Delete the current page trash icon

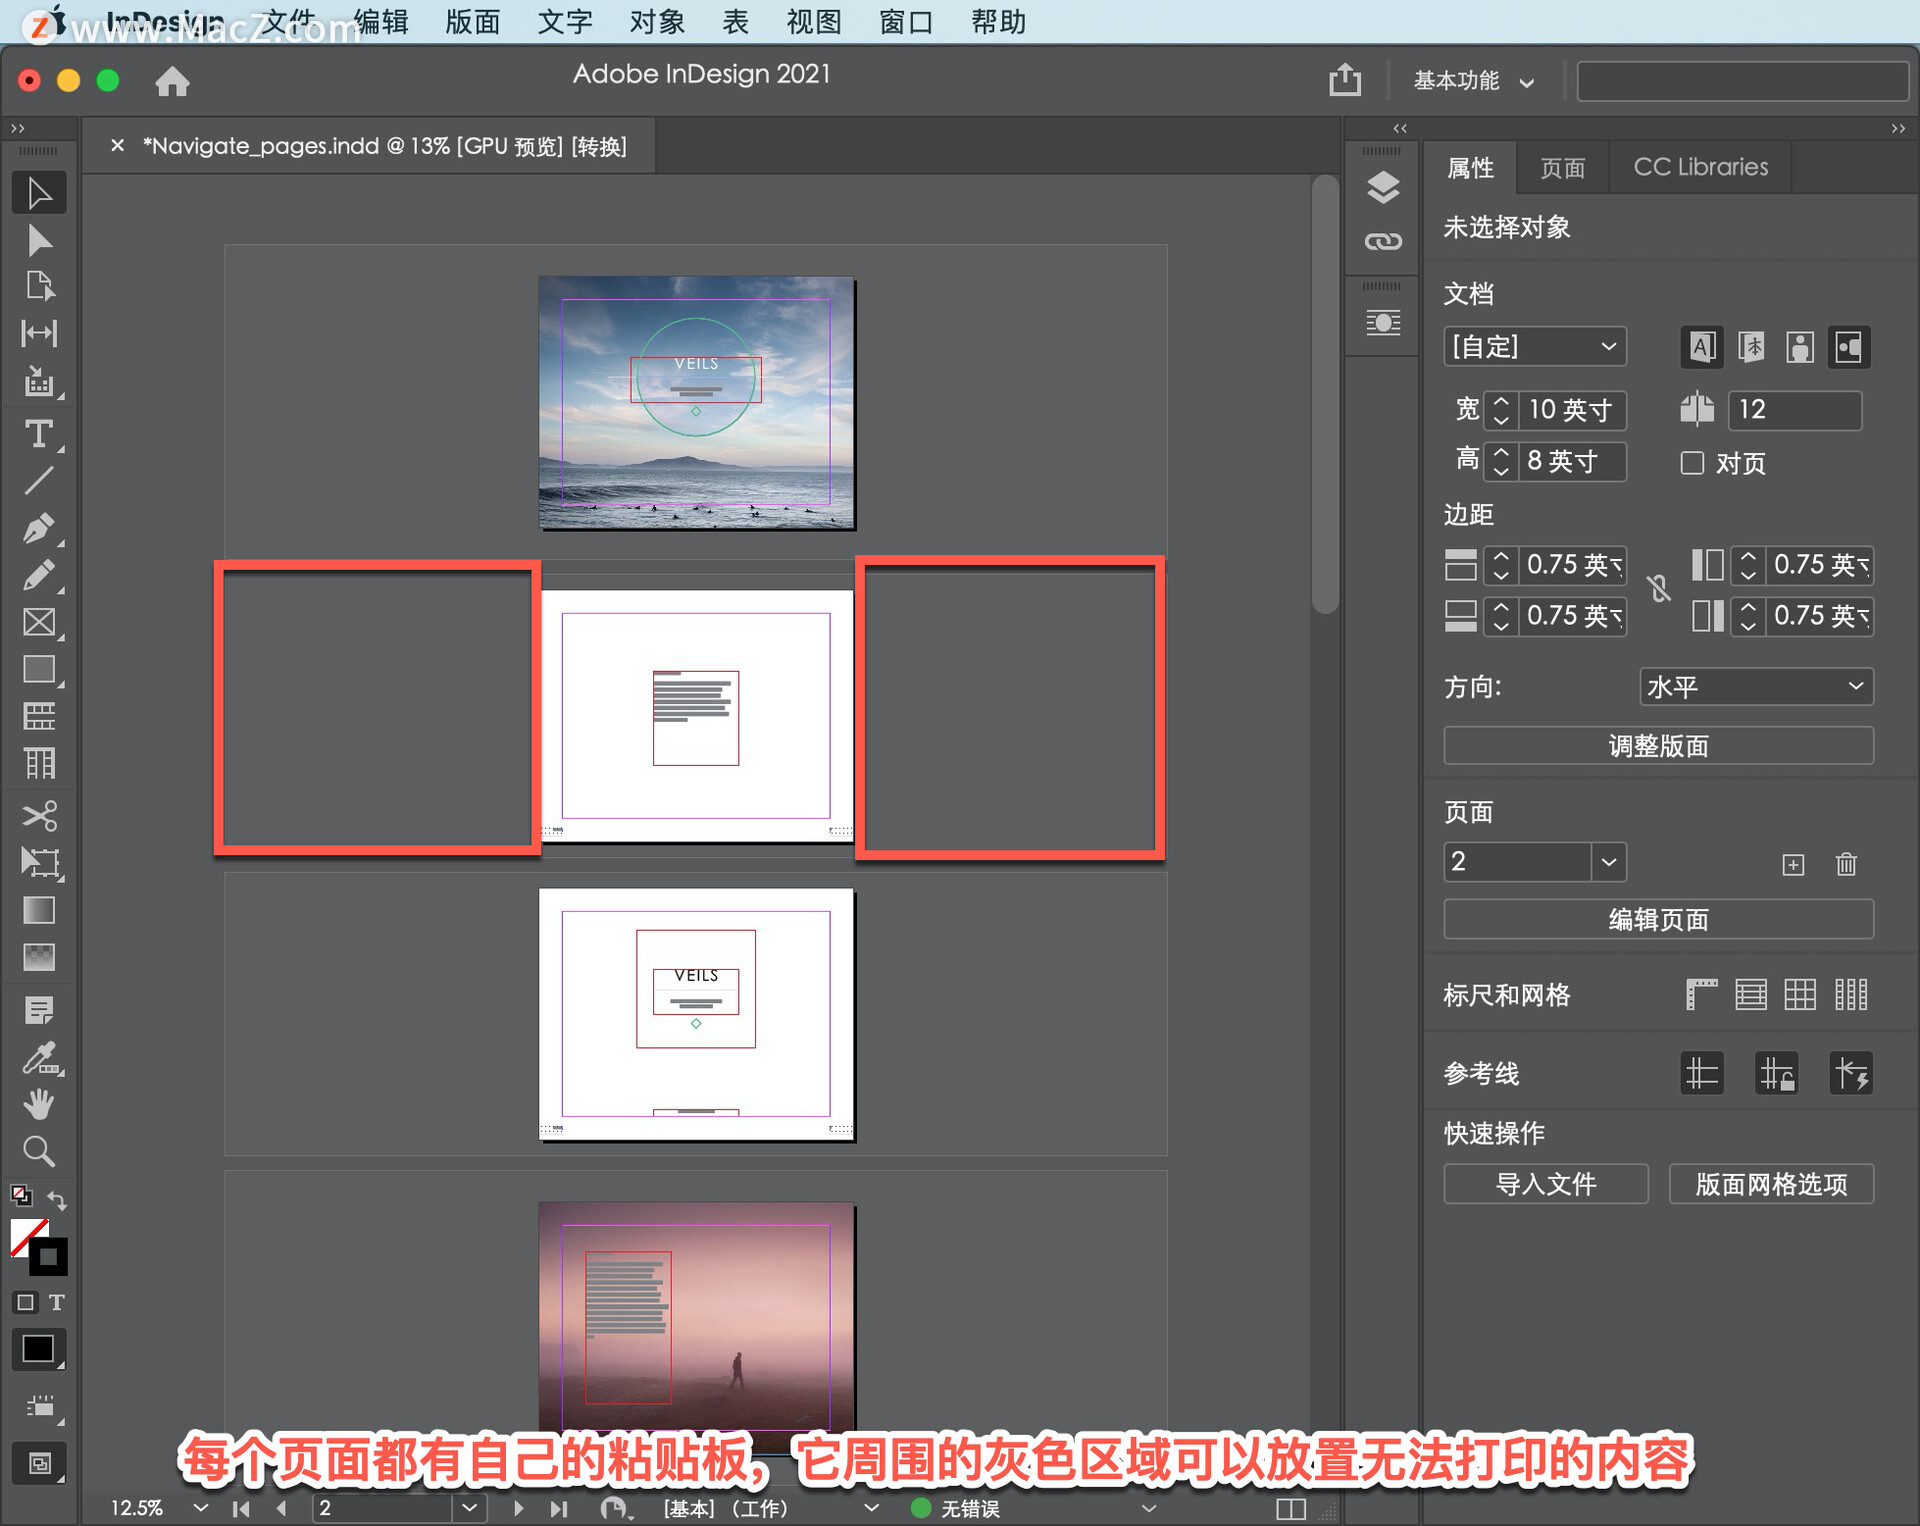pyautogui.click(x=1846, y=864)
